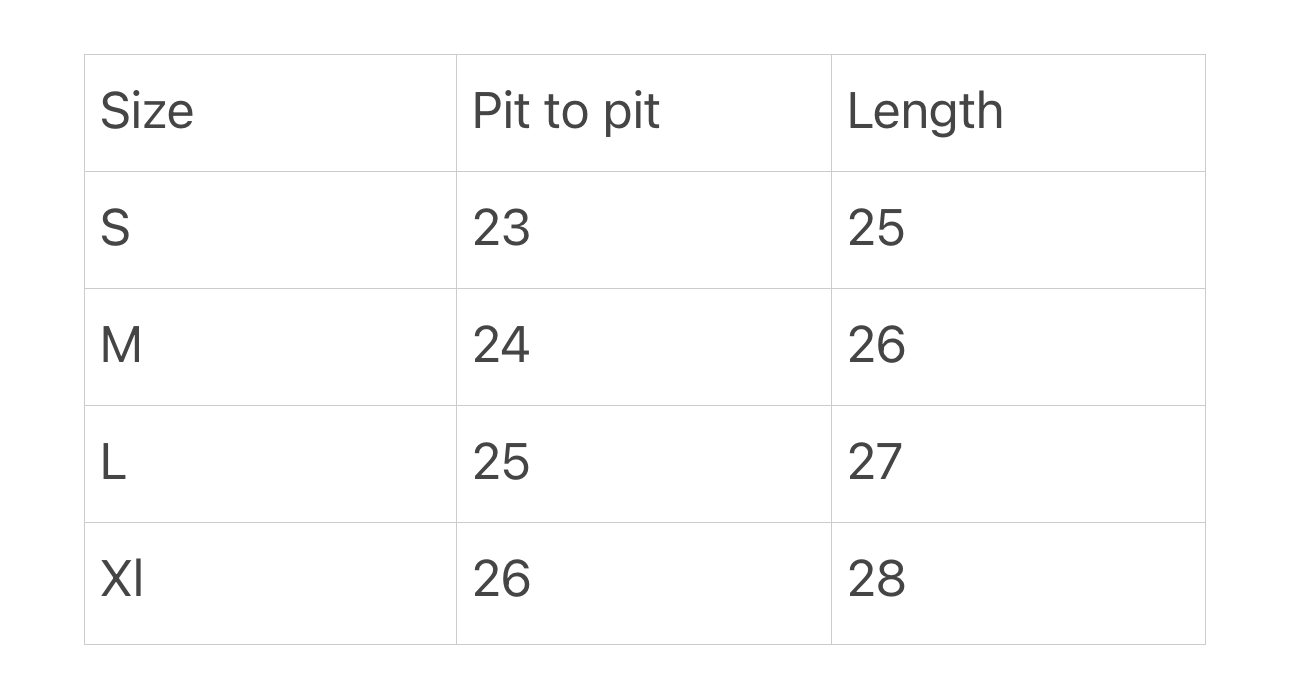1290x693 pixels.
Task: Click the length value for size M
Action: (876, 345)
